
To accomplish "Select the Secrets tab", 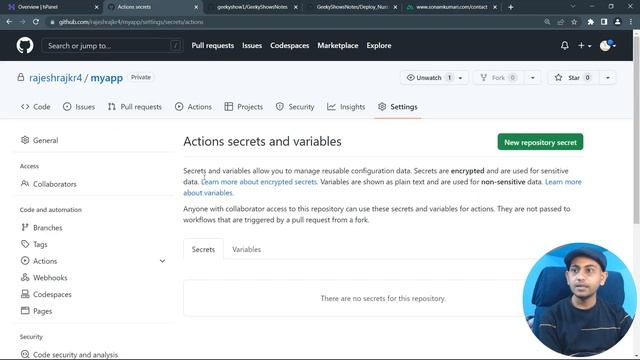I will pos(203,249).
